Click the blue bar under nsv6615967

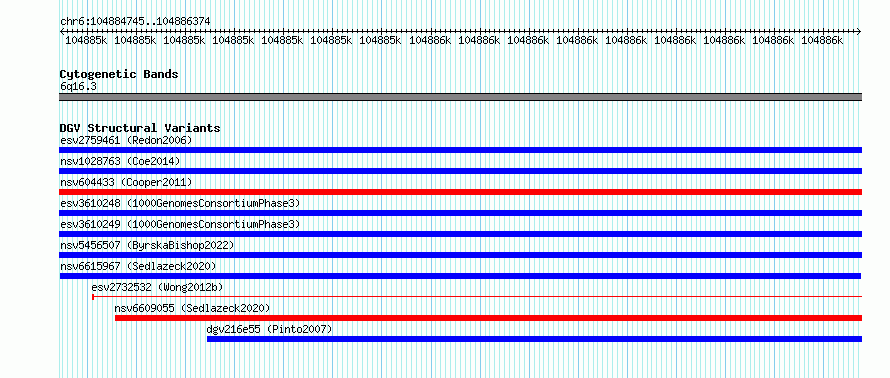coord(460,276)
